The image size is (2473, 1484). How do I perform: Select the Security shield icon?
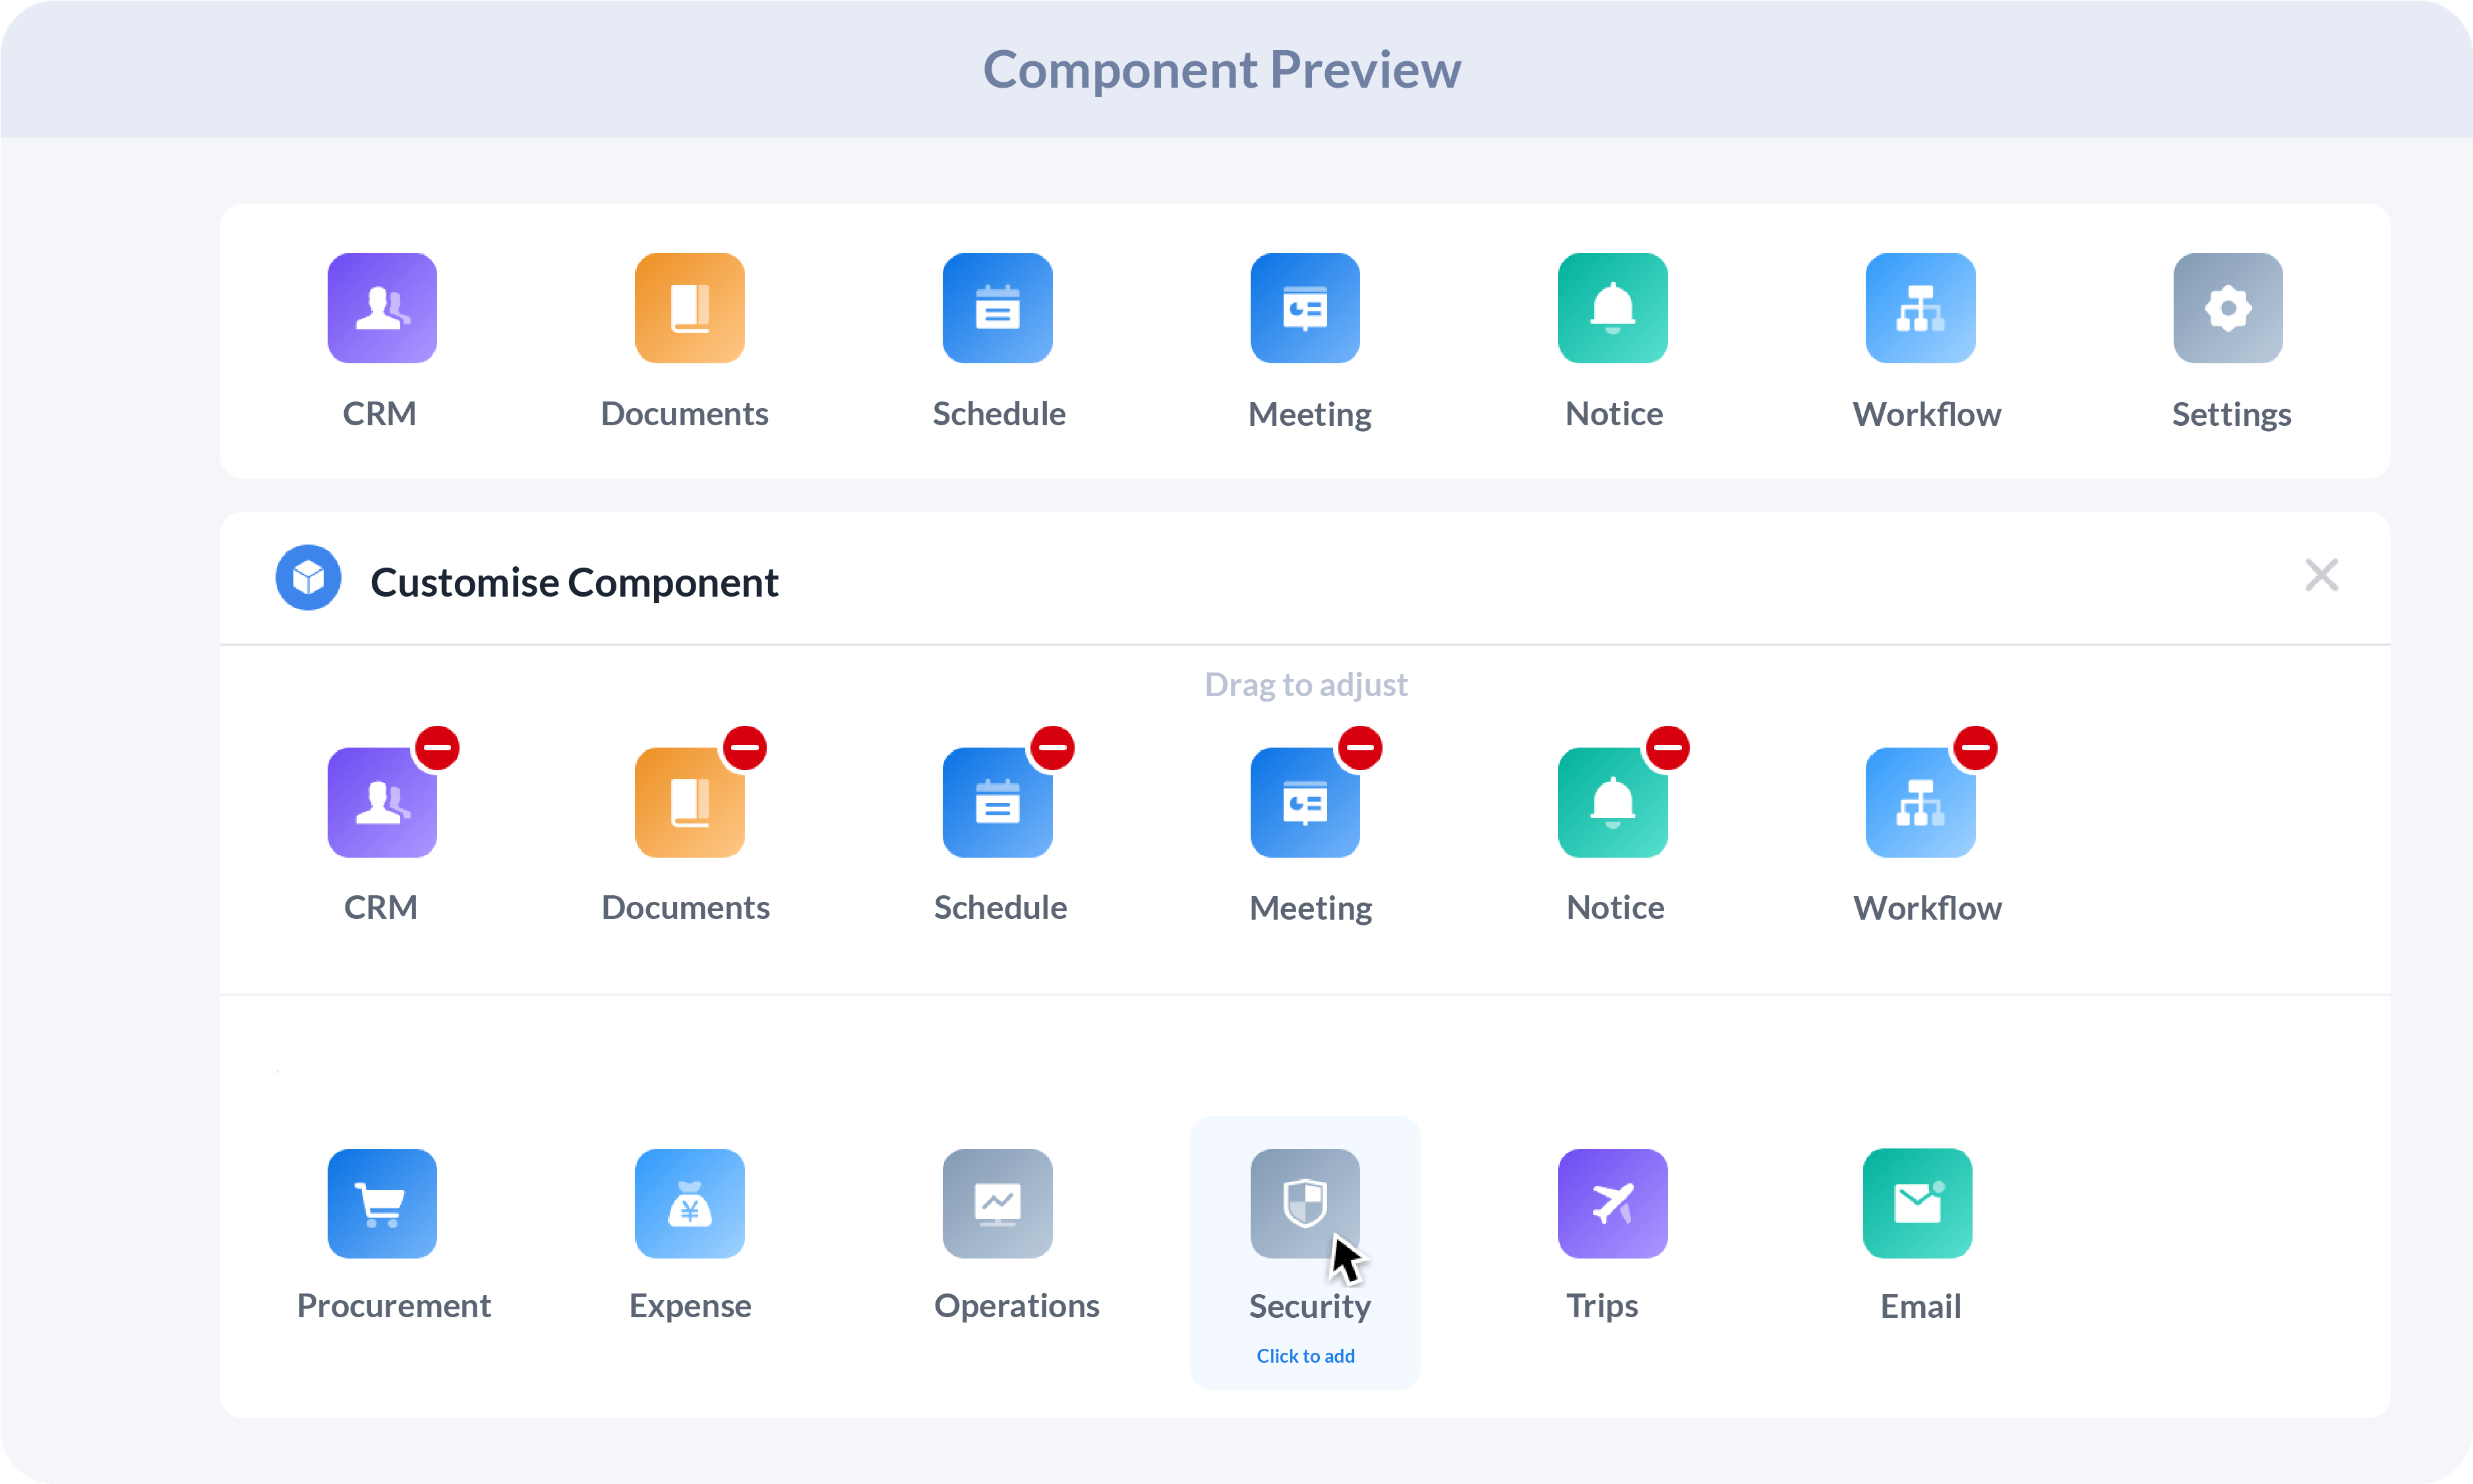point(1306,1203)
